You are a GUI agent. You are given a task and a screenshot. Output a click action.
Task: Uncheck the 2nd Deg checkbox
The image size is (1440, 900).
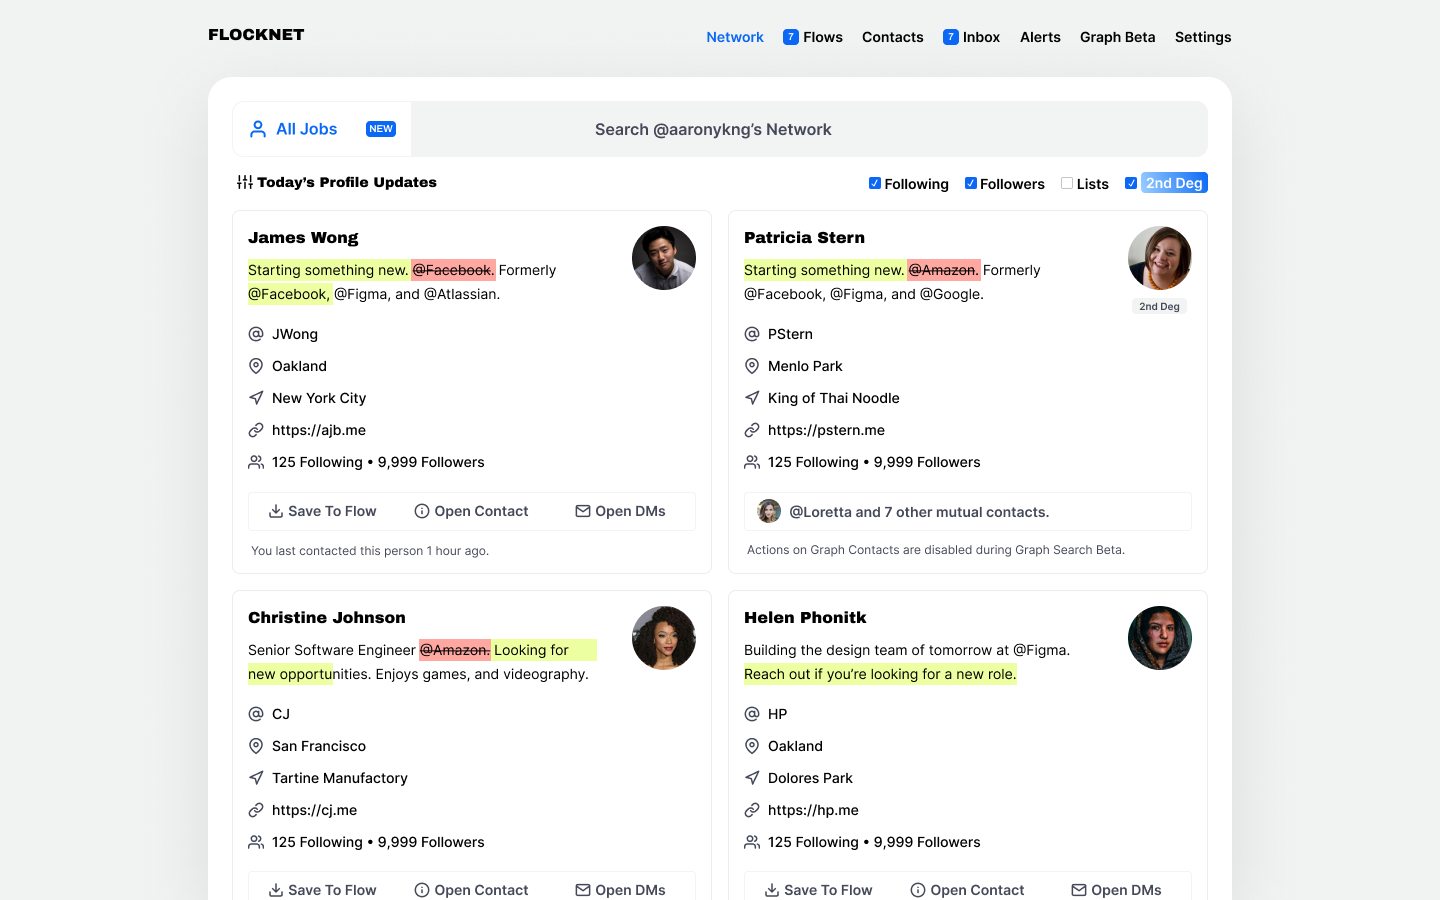(x=1131, y=183)
